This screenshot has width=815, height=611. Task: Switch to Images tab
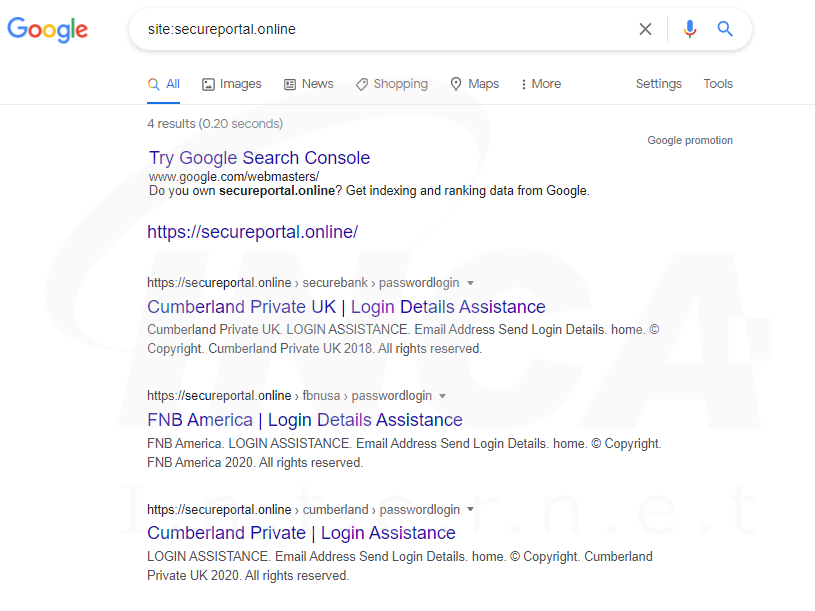[x=231, y=84]
